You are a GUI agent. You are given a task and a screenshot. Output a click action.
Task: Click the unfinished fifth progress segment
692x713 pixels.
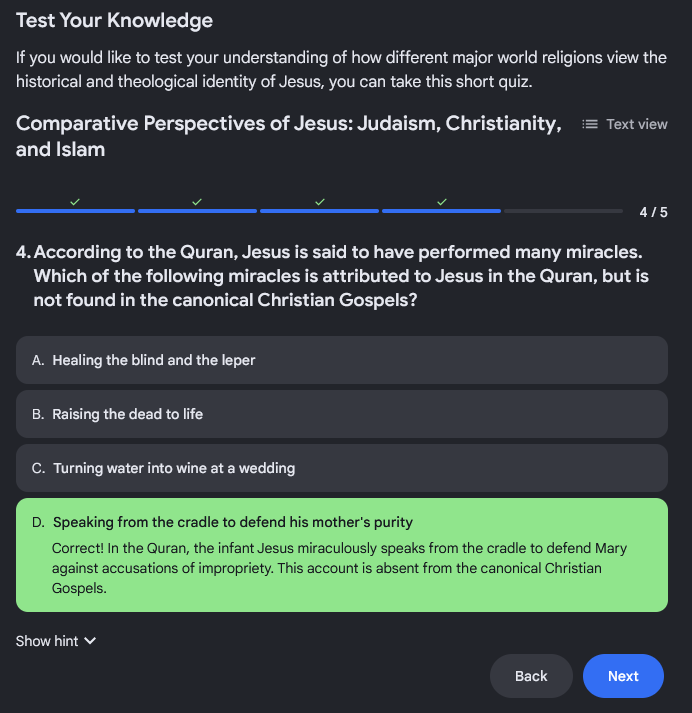click(563, 211)
